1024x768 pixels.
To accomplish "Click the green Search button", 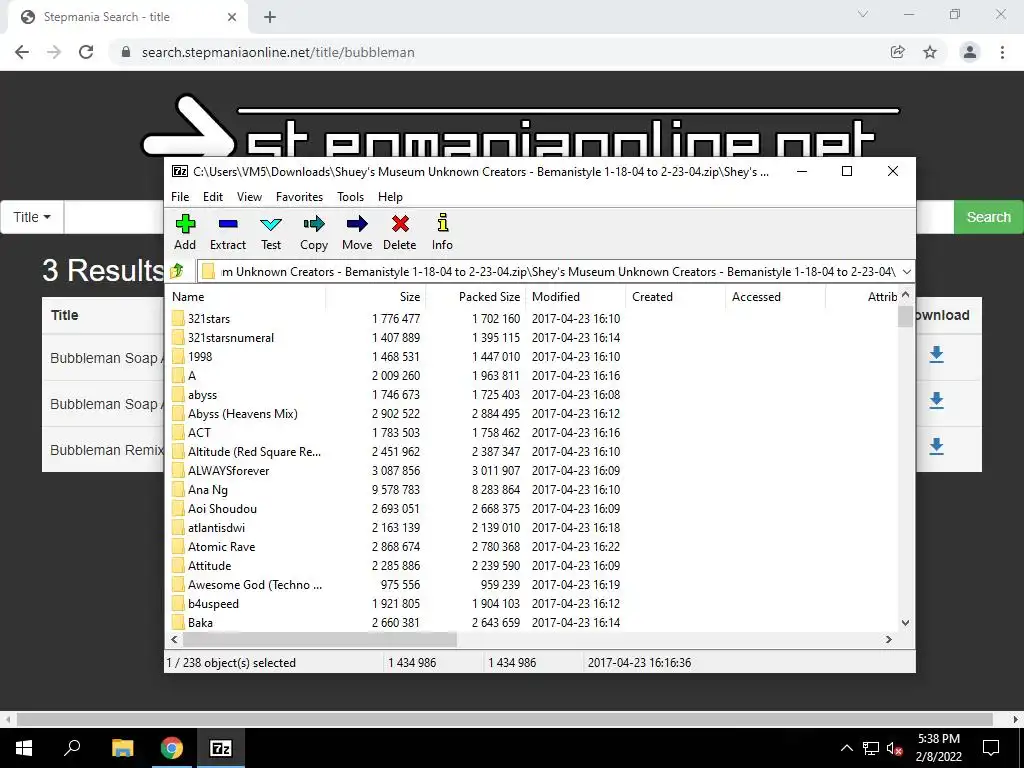I will (x=988, y=217).
